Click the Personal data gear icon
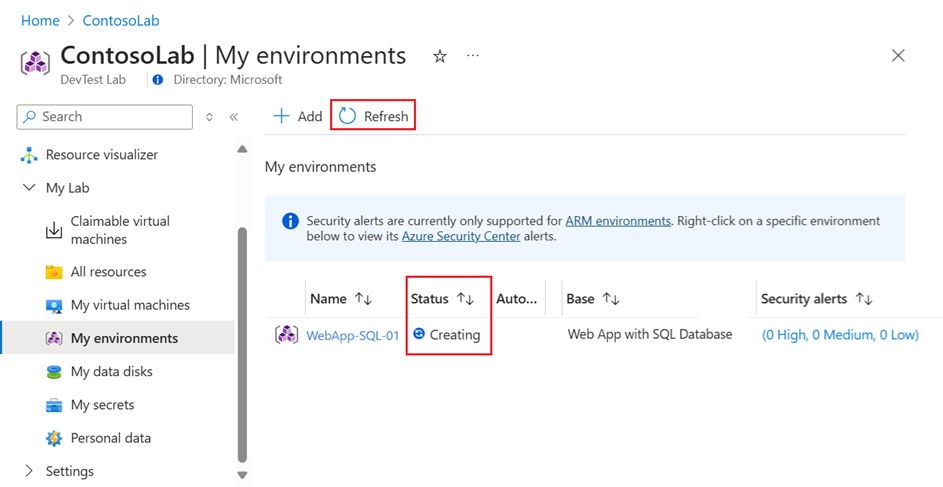This screenshot has width=943, height=487. pyautogui.click(x=54, y=438)
